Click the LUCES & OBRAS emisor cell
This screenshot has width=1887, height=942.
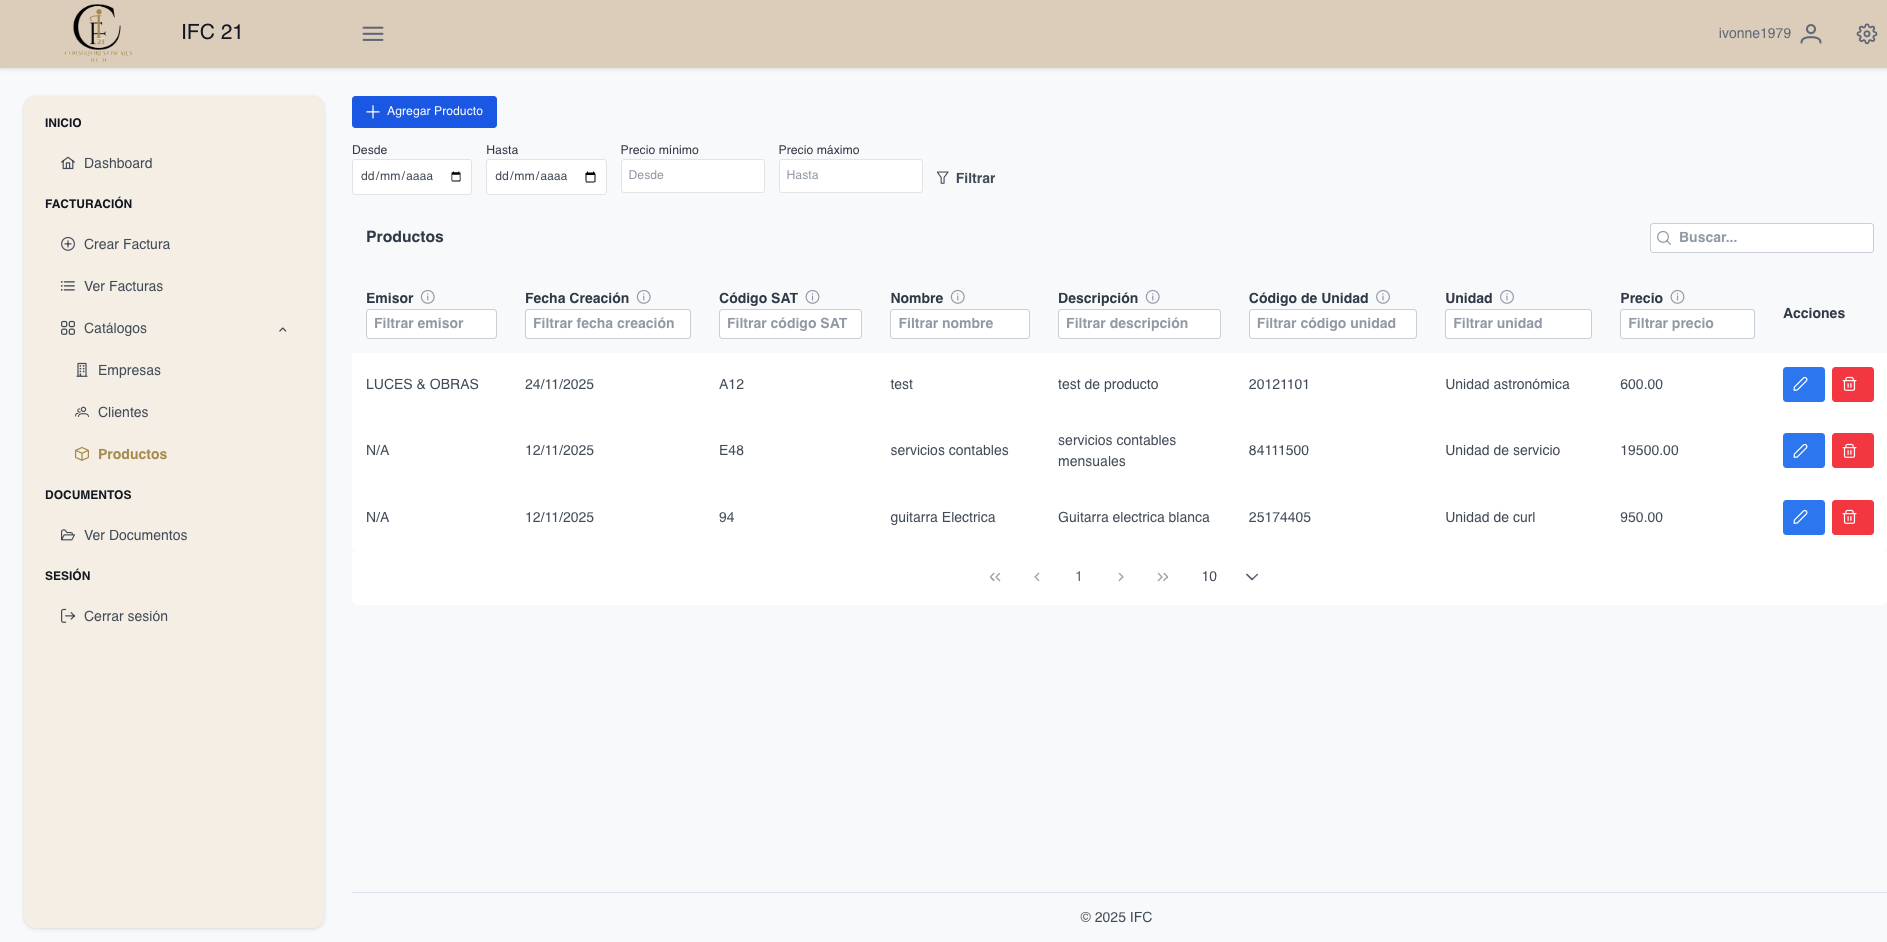point(422,384)
